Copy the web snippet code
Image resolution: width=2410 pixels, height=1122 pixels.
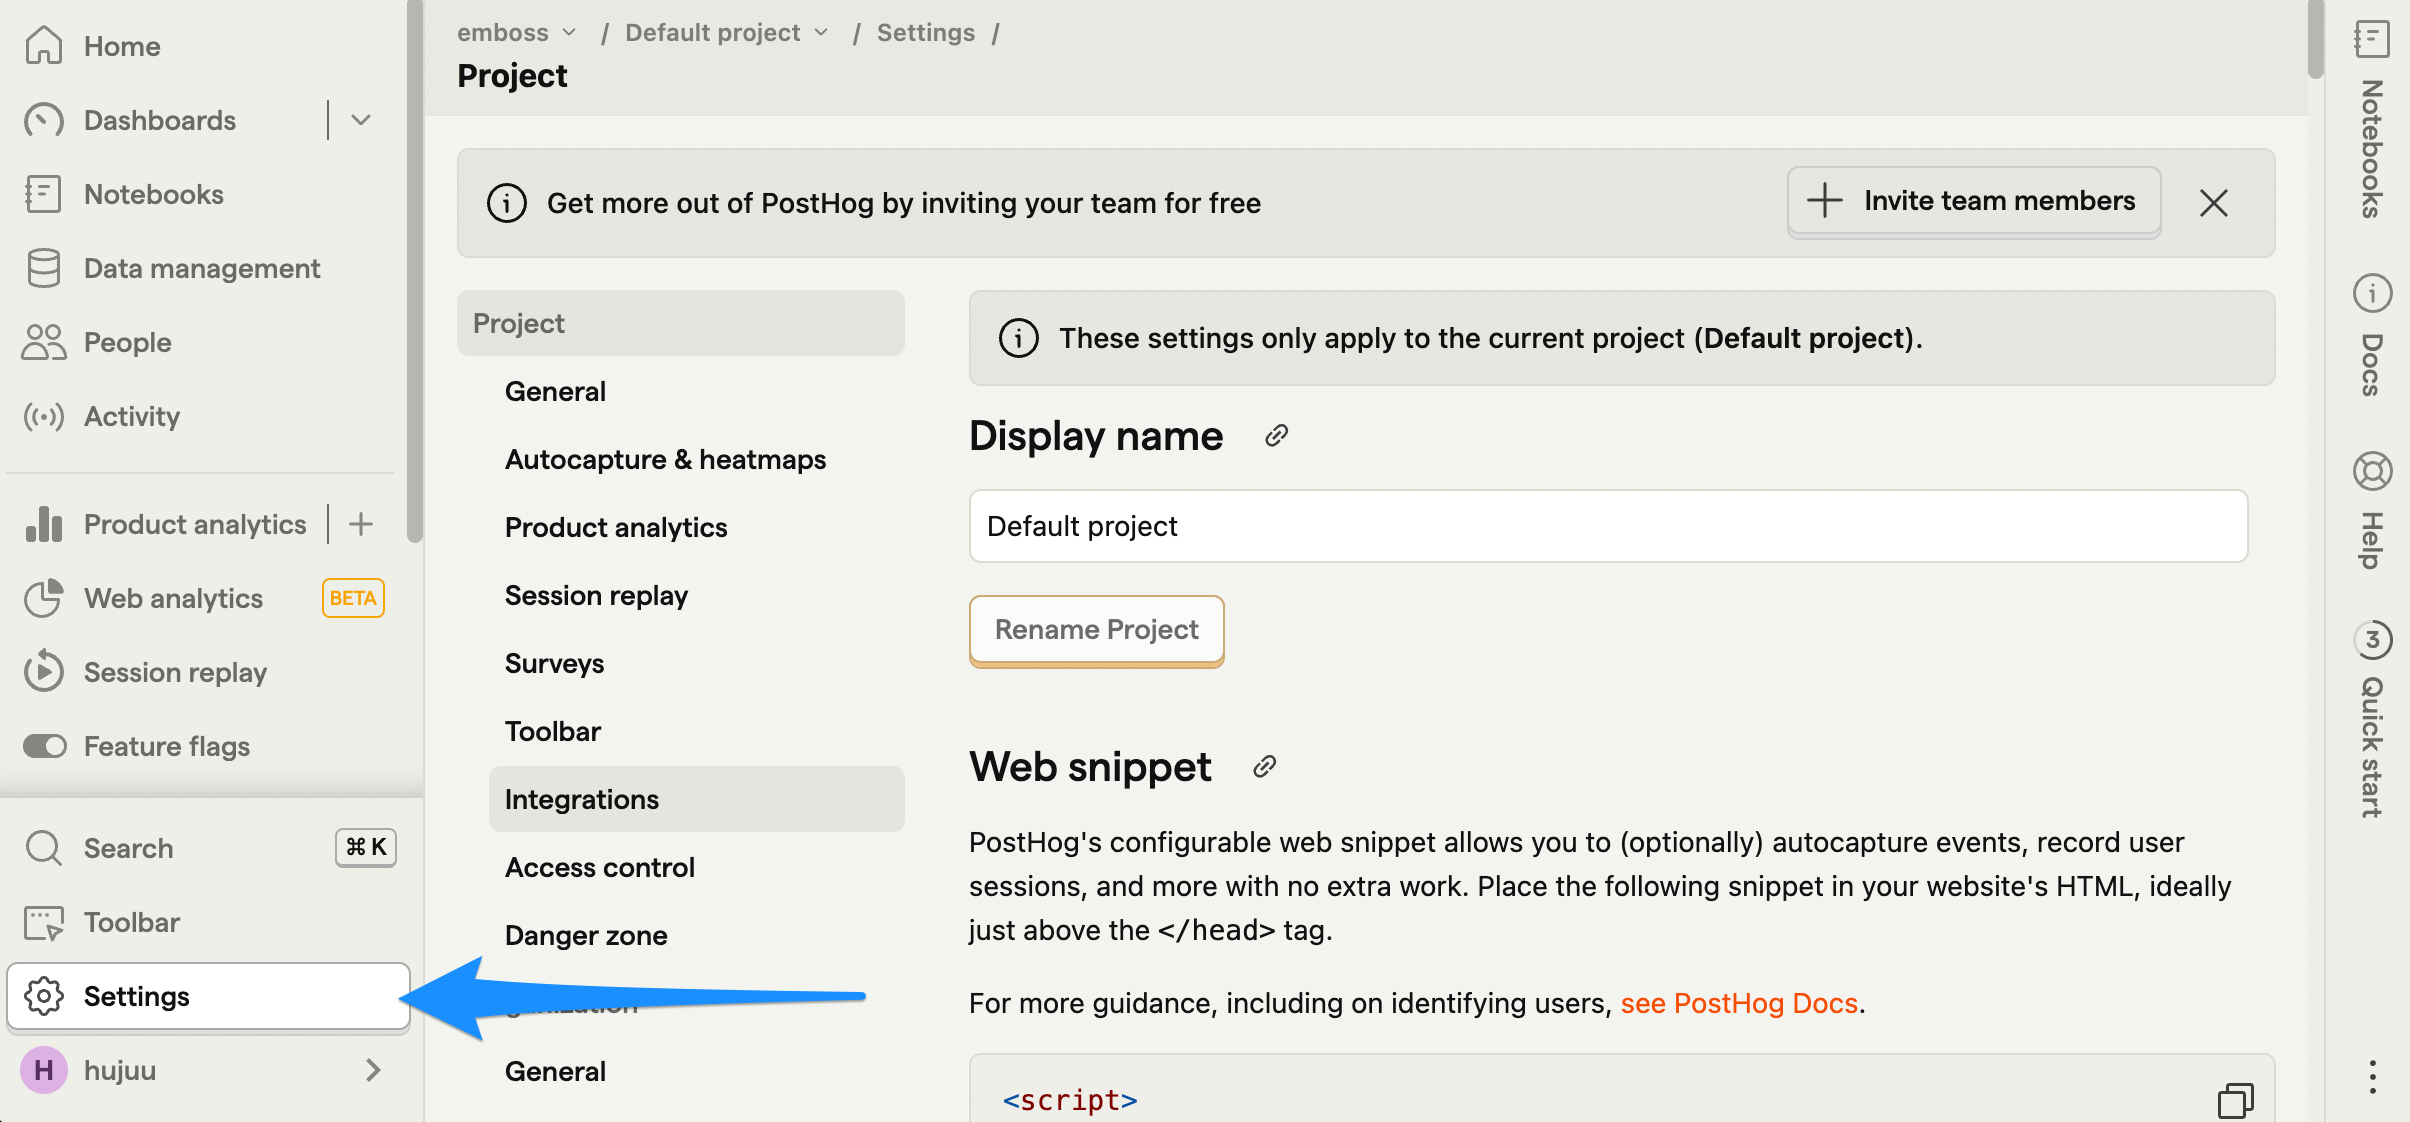pyautogui.click(x=2235, y=1098)
